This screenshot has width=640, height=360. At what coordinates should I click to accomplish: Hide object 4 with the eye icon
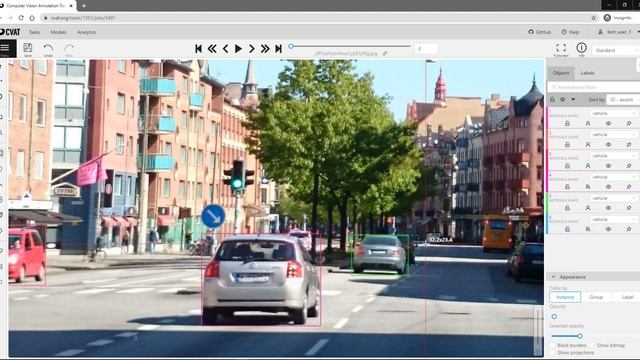click(608, 187)
